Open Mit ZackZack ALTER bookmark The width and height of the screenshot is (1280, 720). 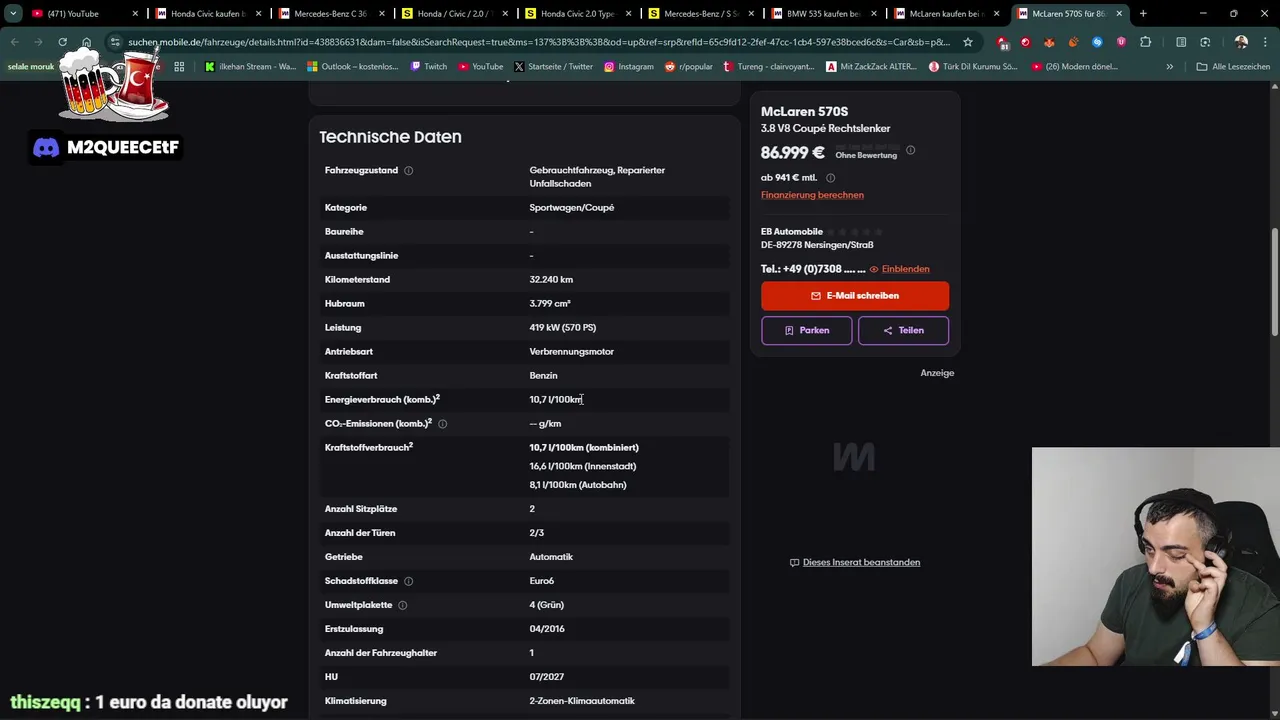pyautogui.click(x=873, y=66)
